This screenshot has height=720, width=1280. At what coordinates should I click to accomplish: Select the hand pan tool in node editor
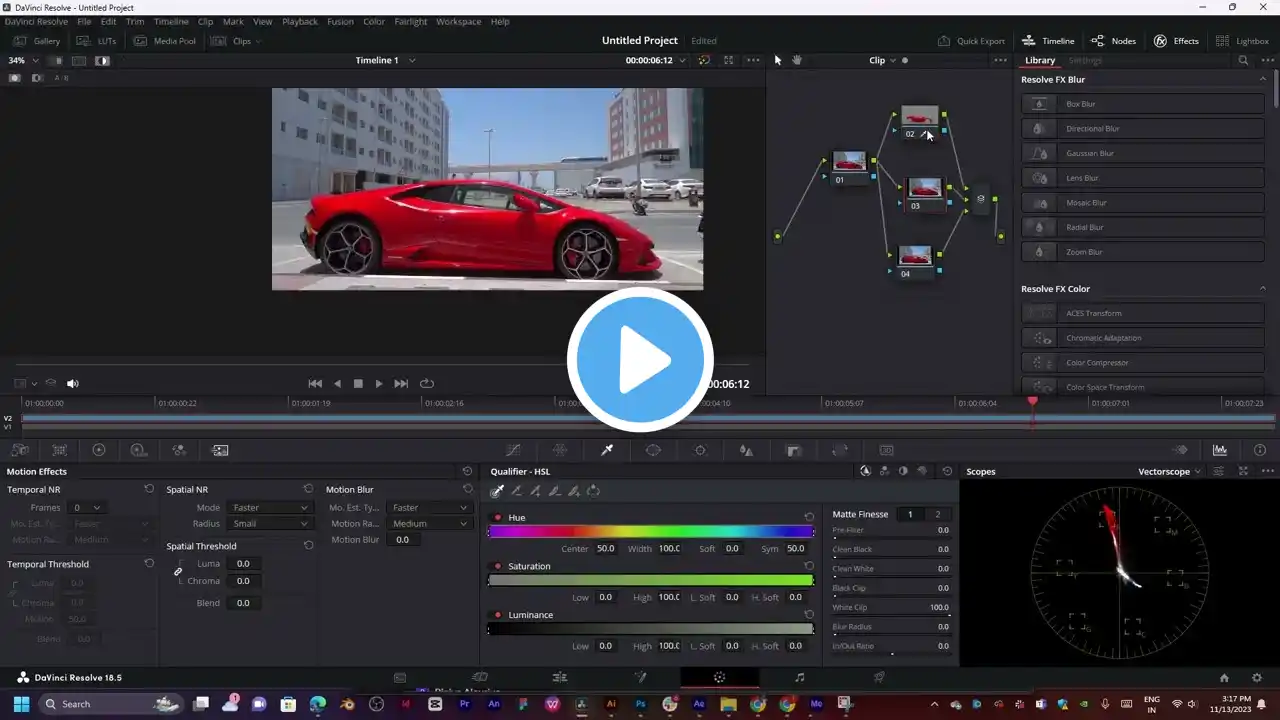797,60
